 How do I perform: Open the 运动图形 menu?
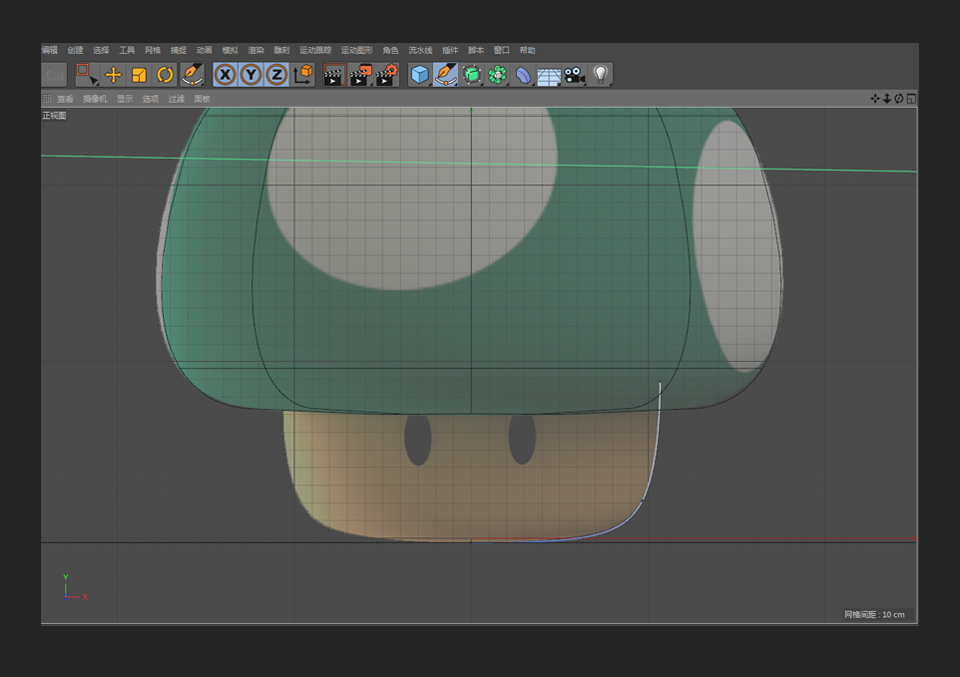356,50
